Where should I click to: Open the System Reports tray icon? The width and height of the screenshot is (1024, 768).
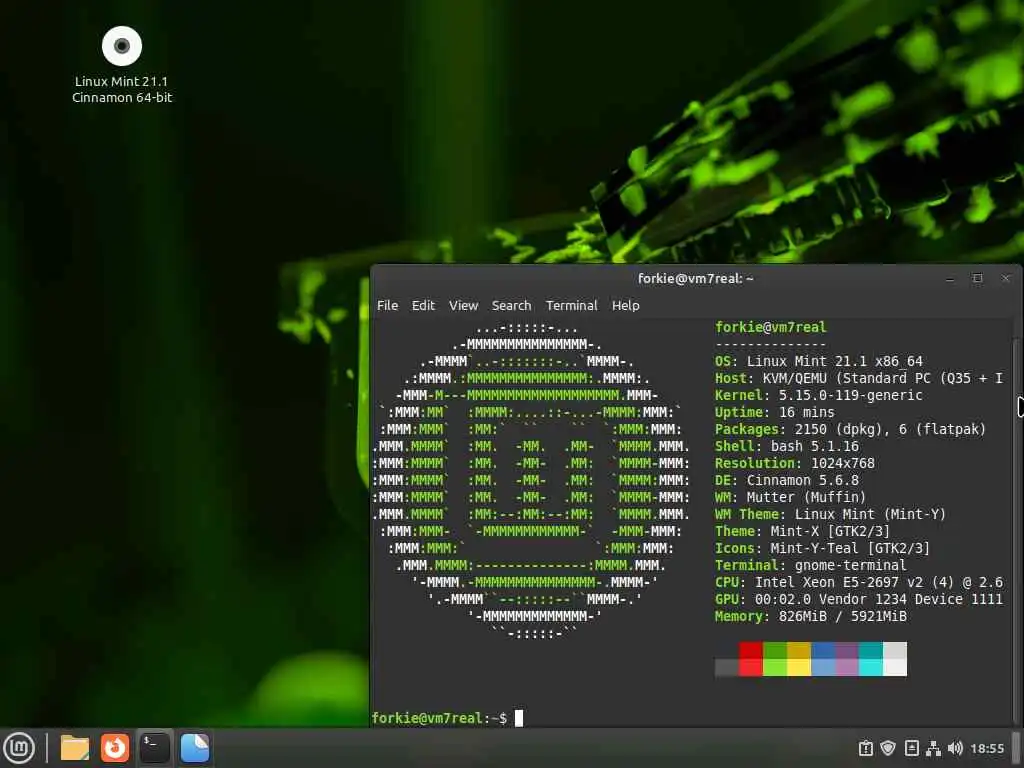coord(866,748)
